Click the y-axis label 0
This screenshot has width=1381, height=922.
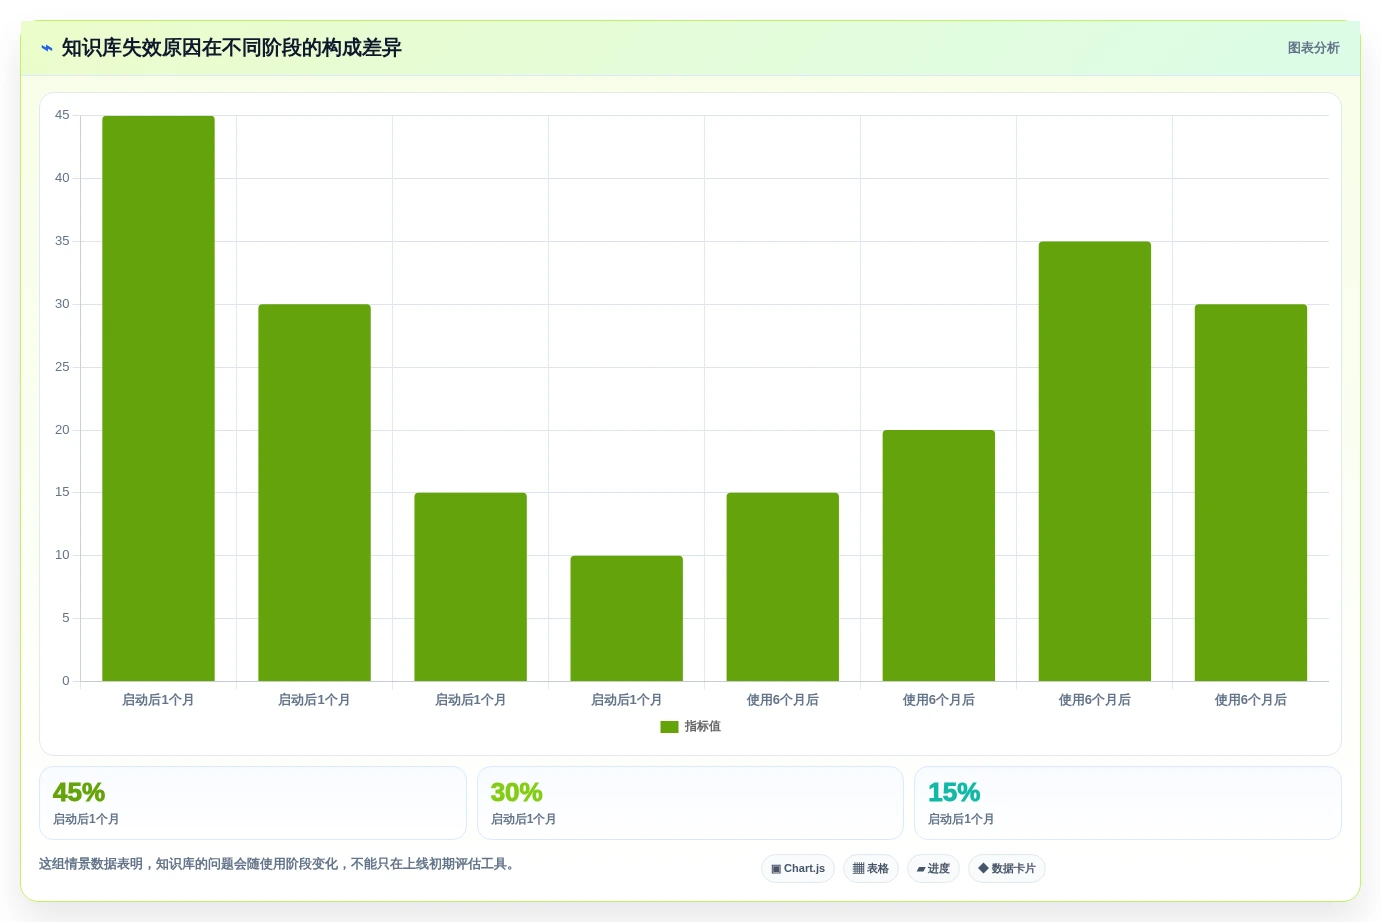pos(66,681)
